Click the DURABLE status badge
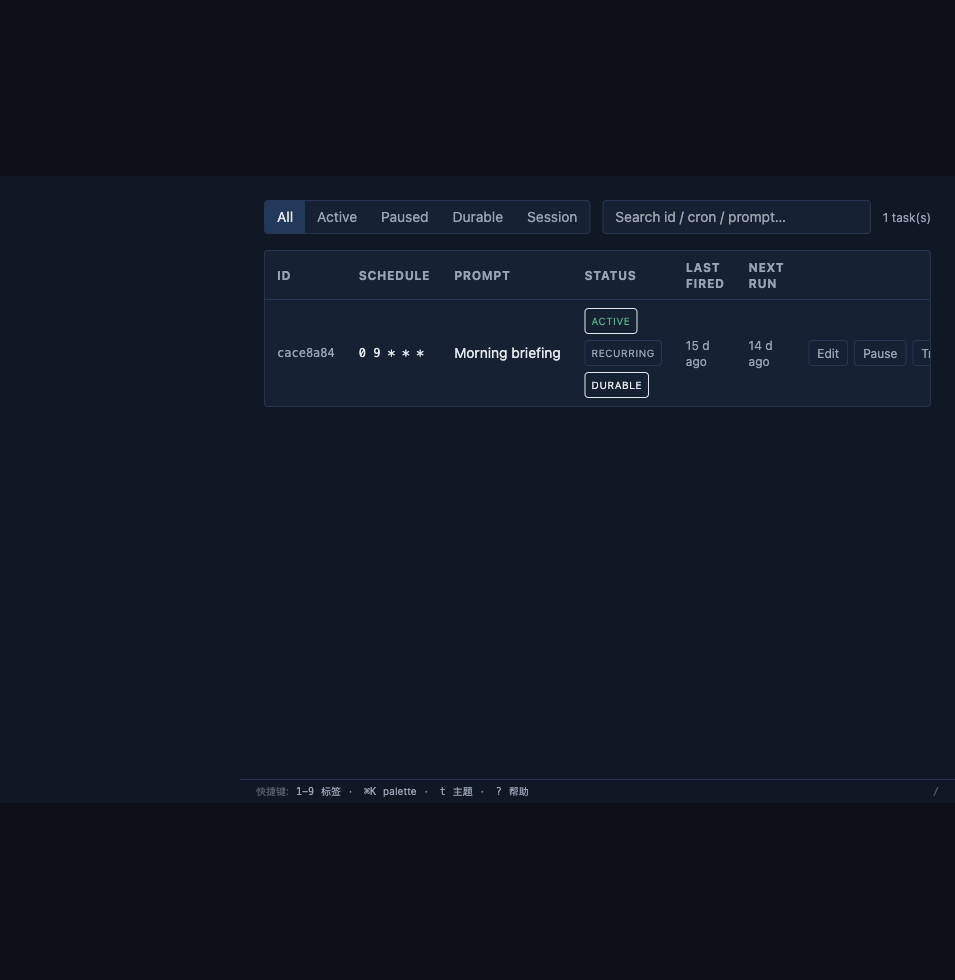Screen dimensions: 955x980 tap(616, 385)
